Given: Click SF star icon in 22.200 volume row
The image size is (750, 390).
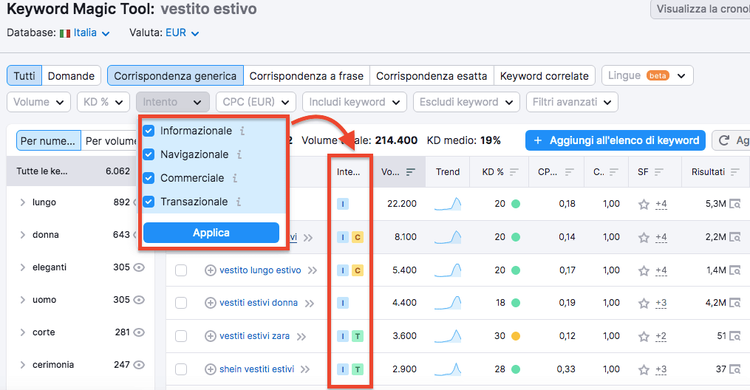Looking at the screenshot, I should click(x=644, y=204).
